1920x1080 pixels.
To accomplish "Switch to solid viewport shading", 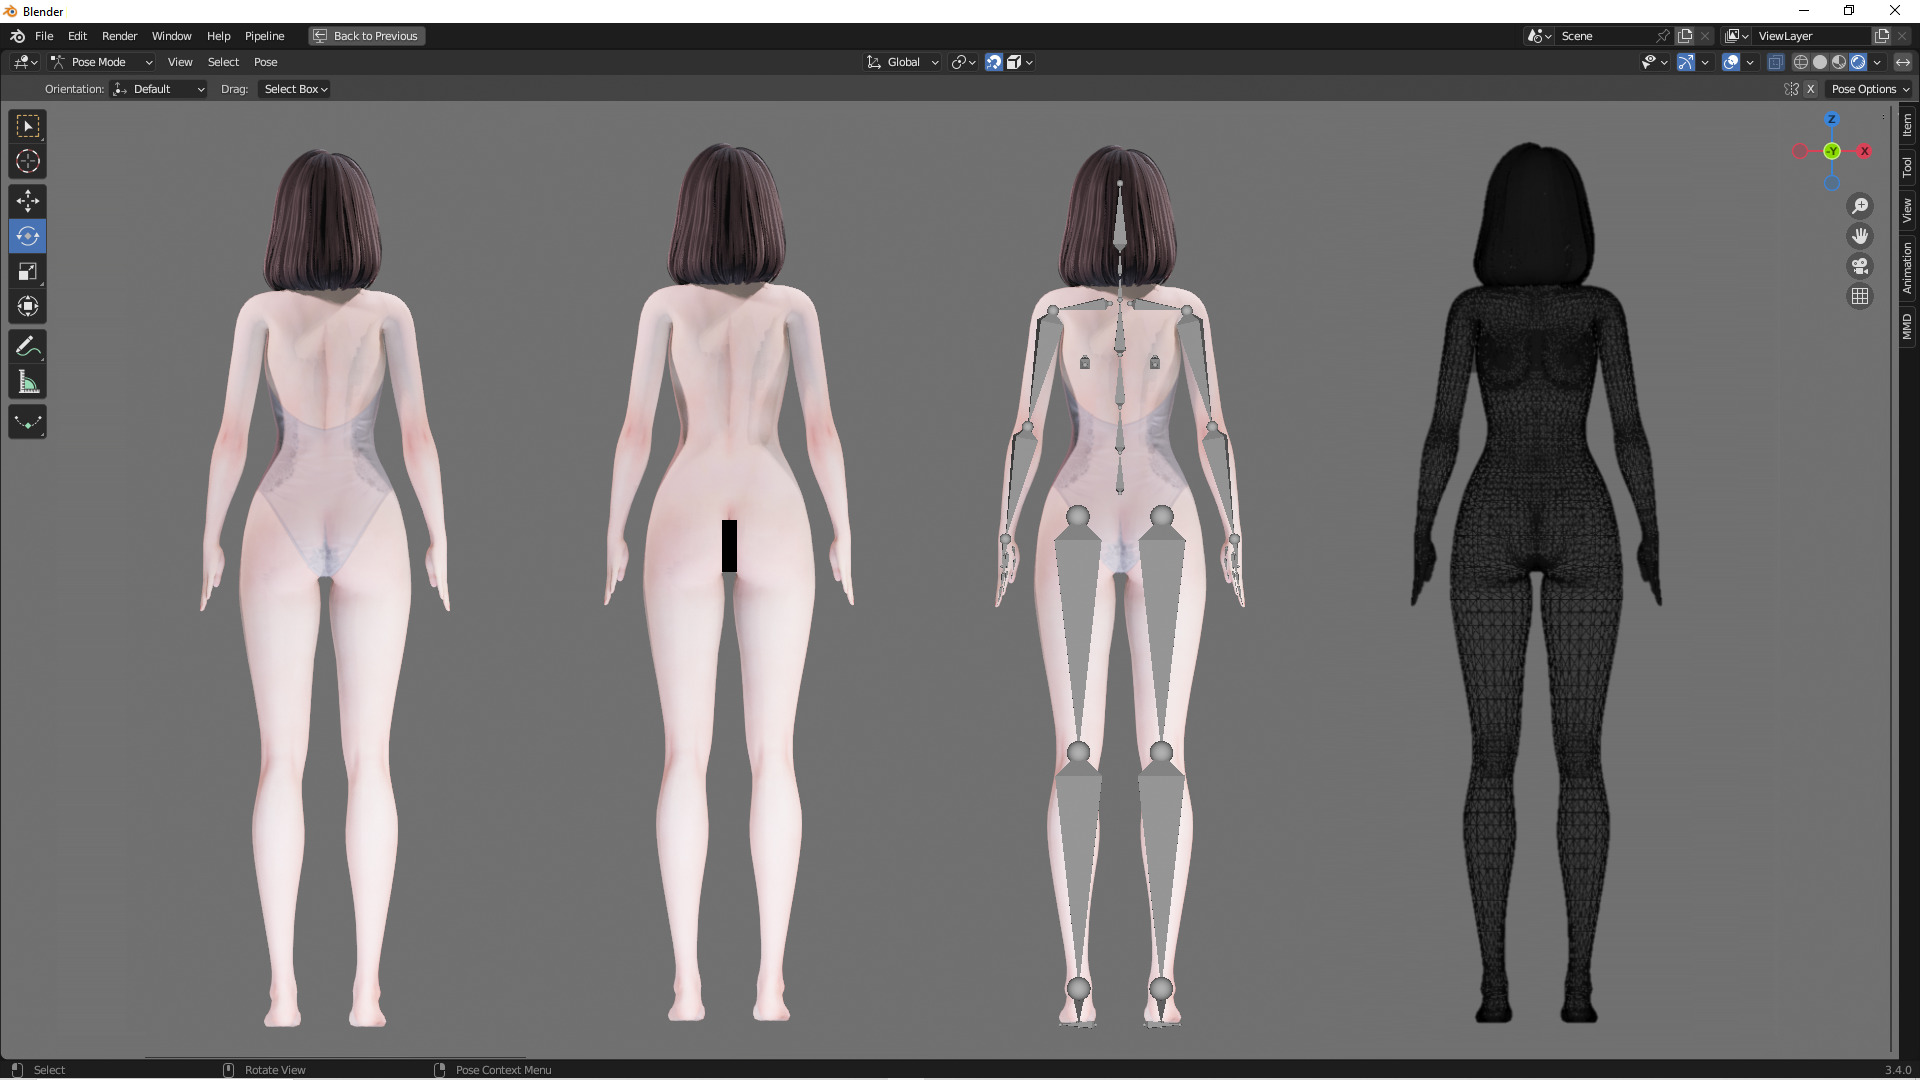I will (1820, 62).
